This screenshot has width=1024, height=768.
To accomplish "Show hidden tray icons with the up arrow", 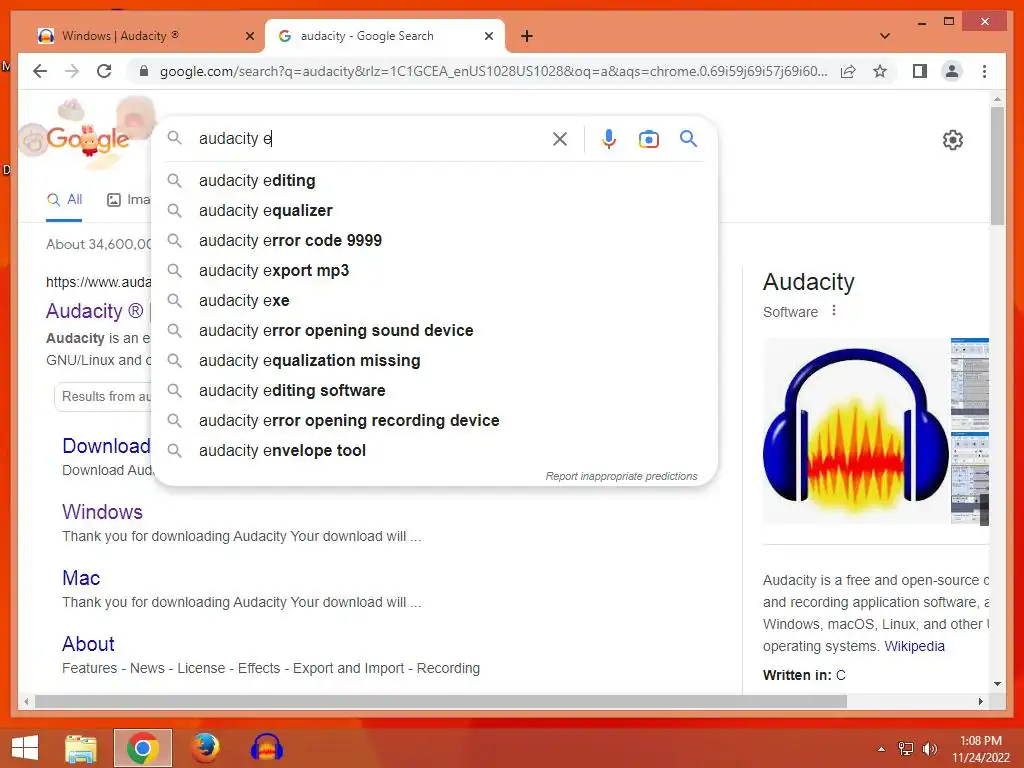I will [x=881, y=749].
